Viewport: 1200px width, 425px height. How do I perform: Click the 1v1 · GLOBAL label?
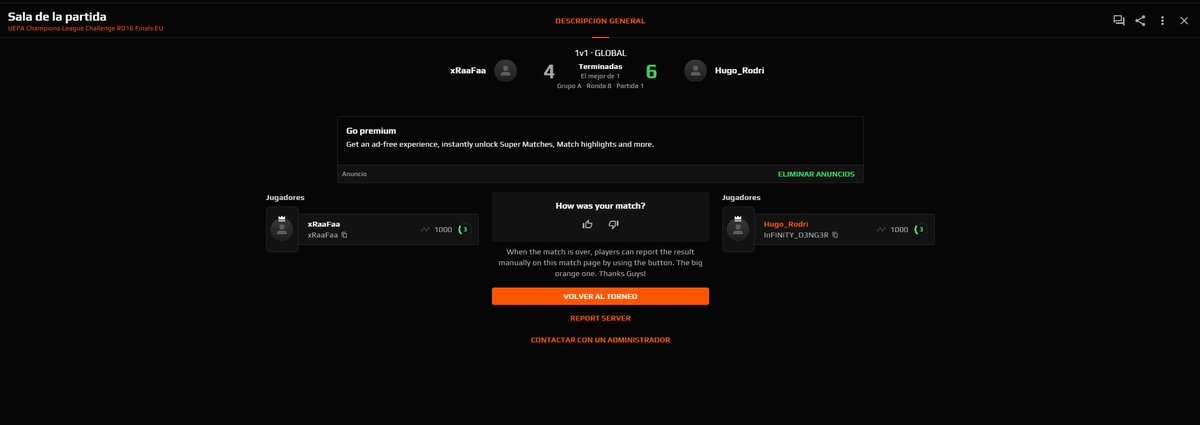point(600,51)
